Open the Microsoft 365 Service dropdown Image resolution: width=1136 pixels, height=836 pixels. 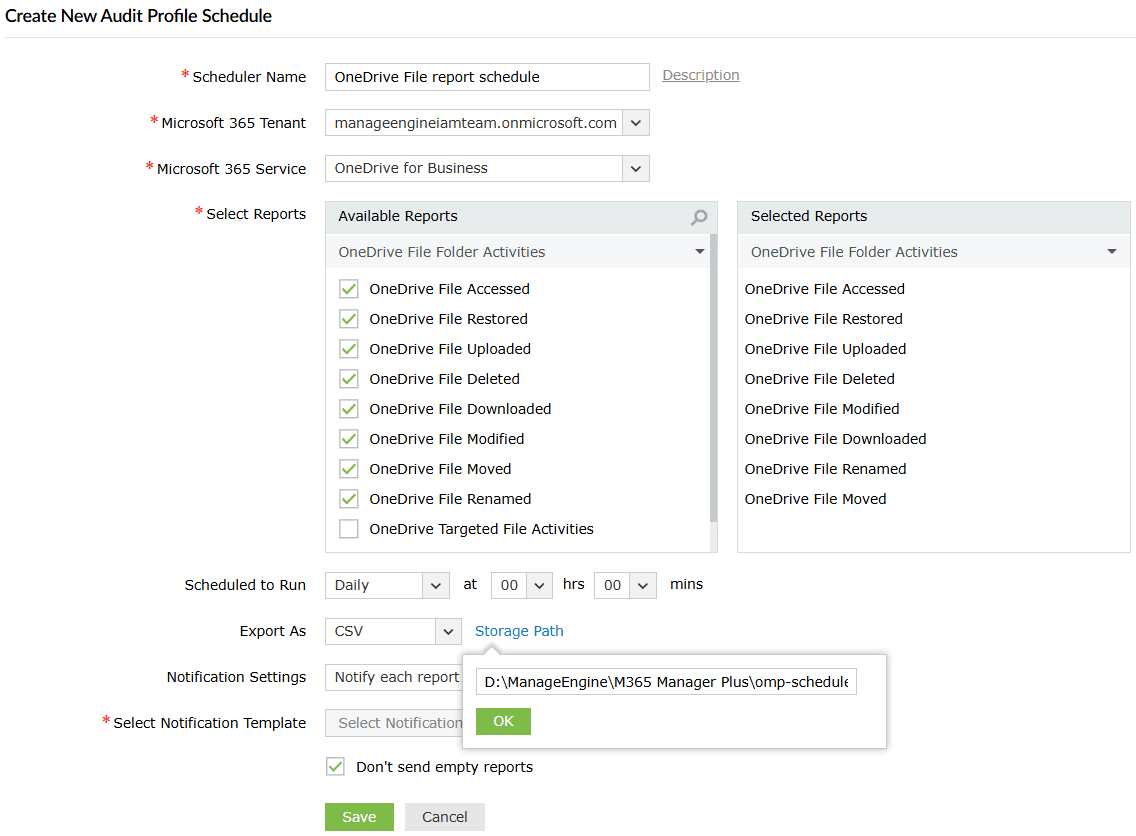[636, 168]
